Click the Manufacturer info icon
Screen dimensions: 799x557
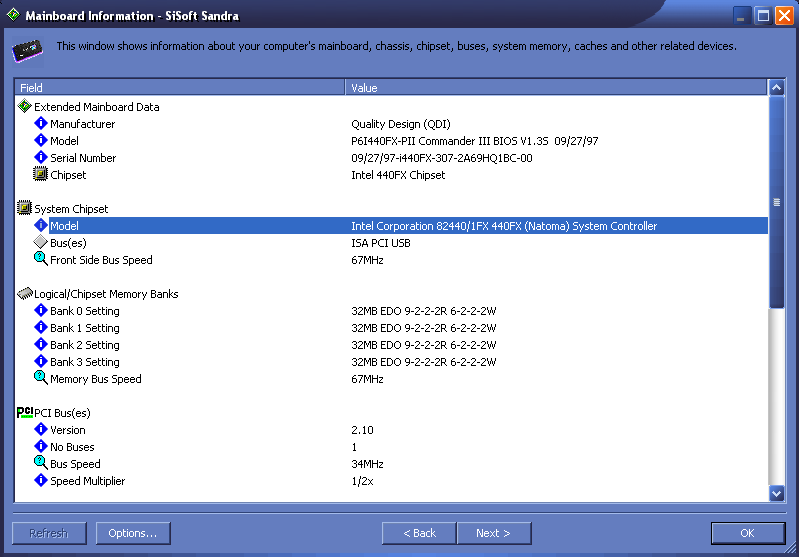click(41, 124)
